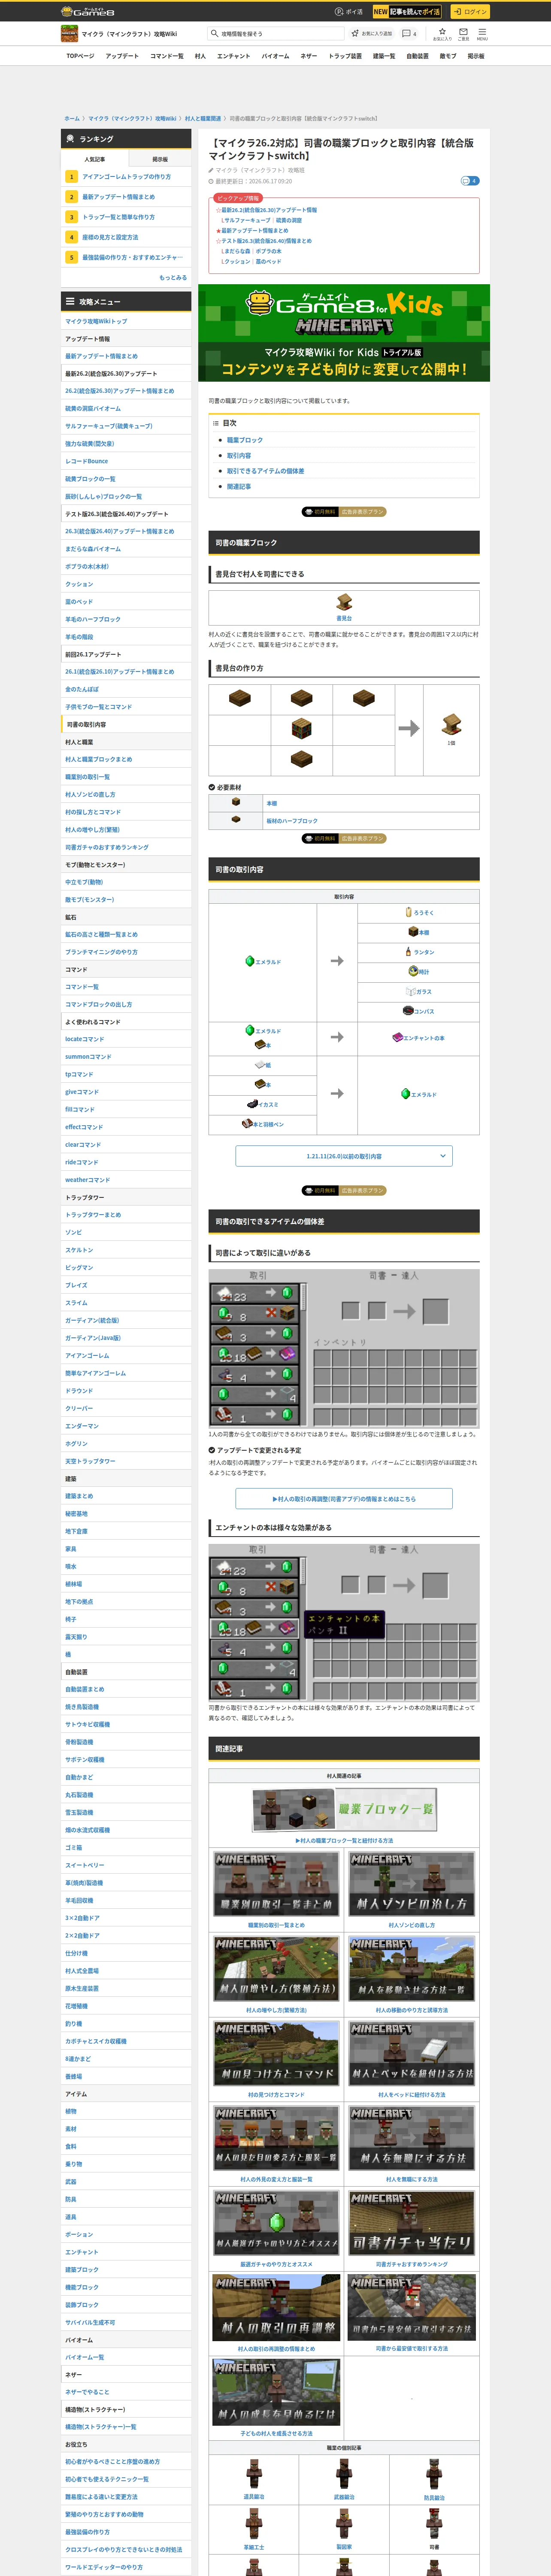Click the article comment count badge
This screenshot has height=2576, width=551.
click(x=469, y=181)
